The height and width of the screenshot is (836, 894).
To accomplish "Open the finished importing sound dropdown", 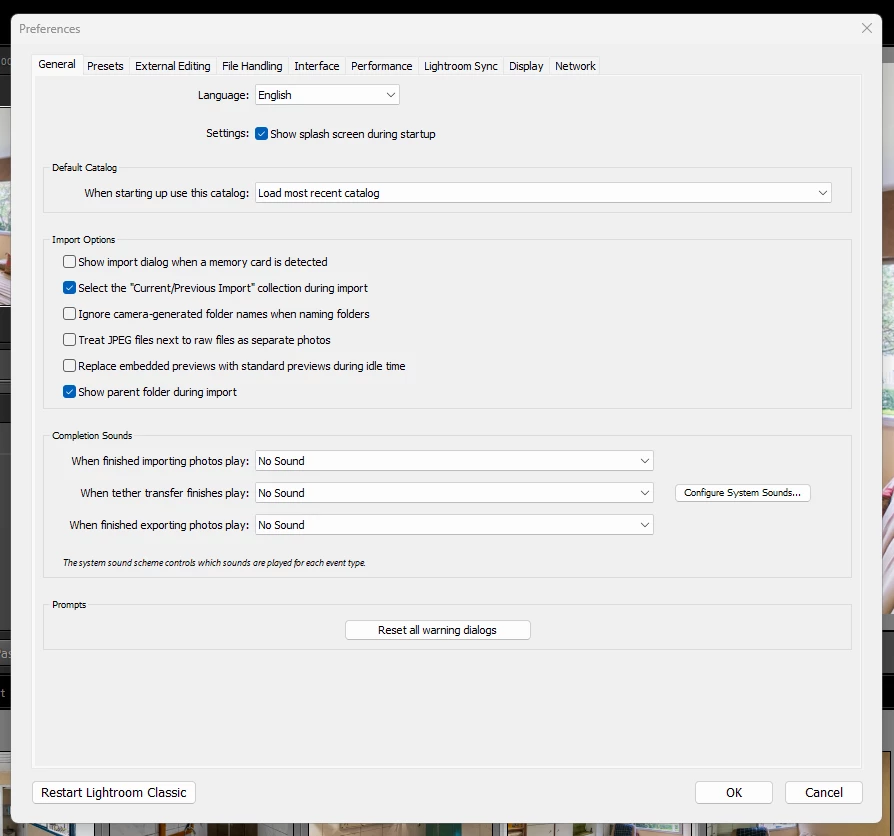I will [x=454, y=461].
